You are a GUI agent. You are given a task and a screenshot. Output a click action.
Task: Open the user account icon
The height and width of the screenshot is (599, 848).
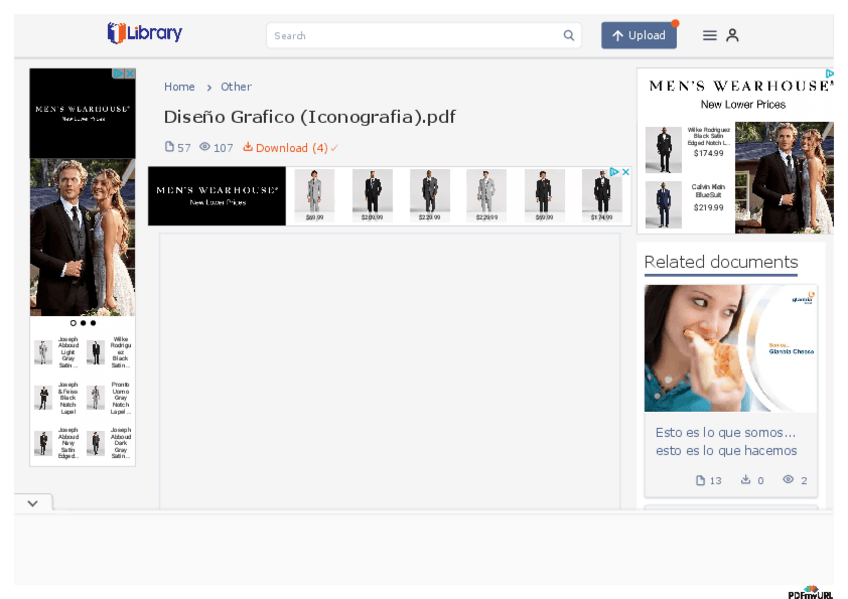732,36
